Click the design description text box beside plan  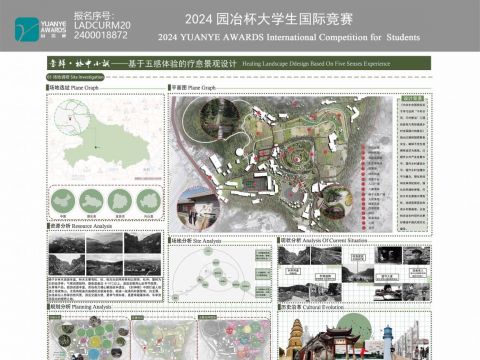click(413, 164)
